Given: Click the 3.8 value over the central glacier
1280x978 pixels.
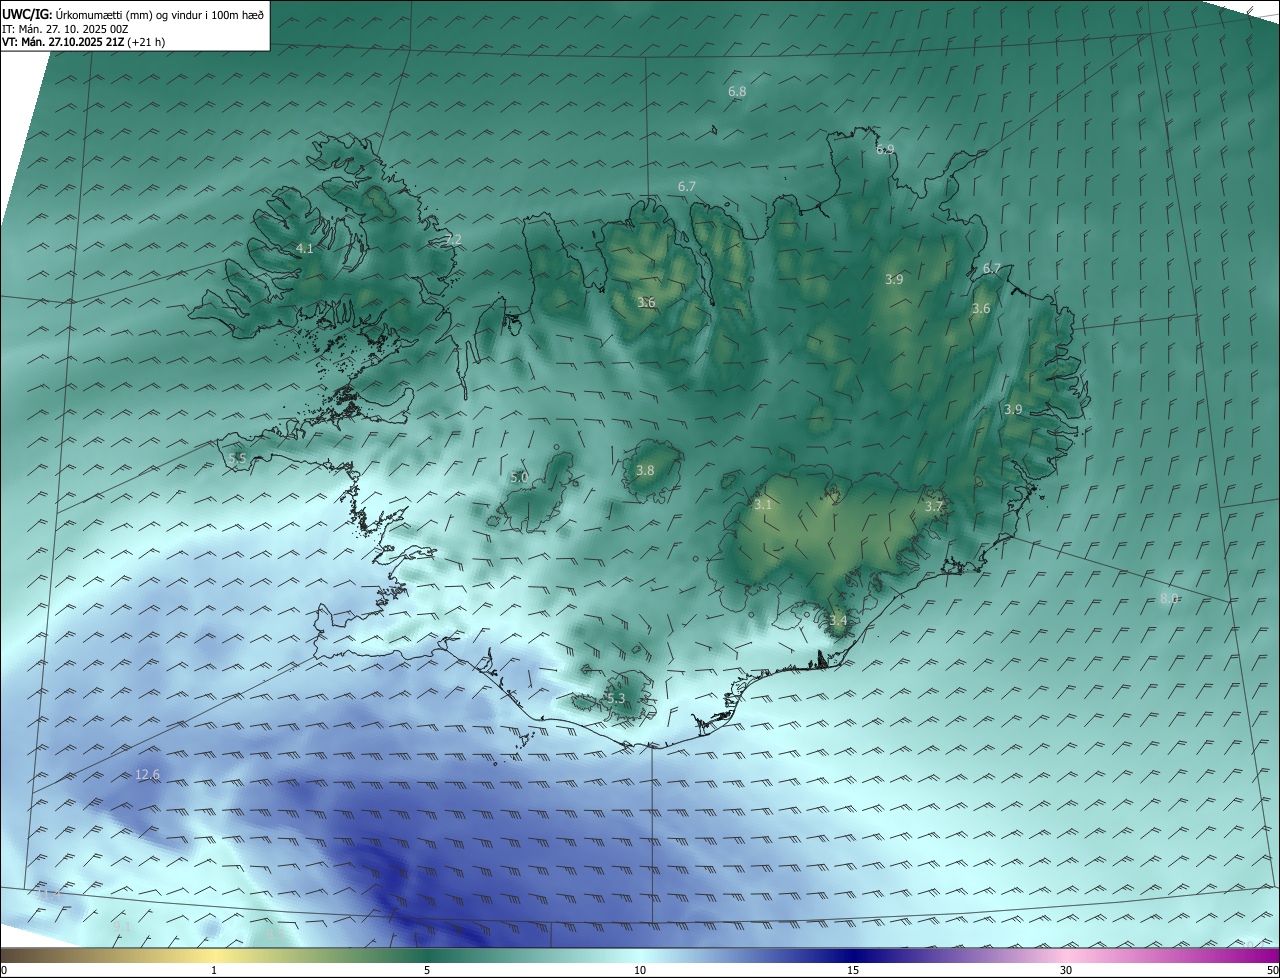Looking at the screenshot, I should pyautogui.click(x=645, y=470).
